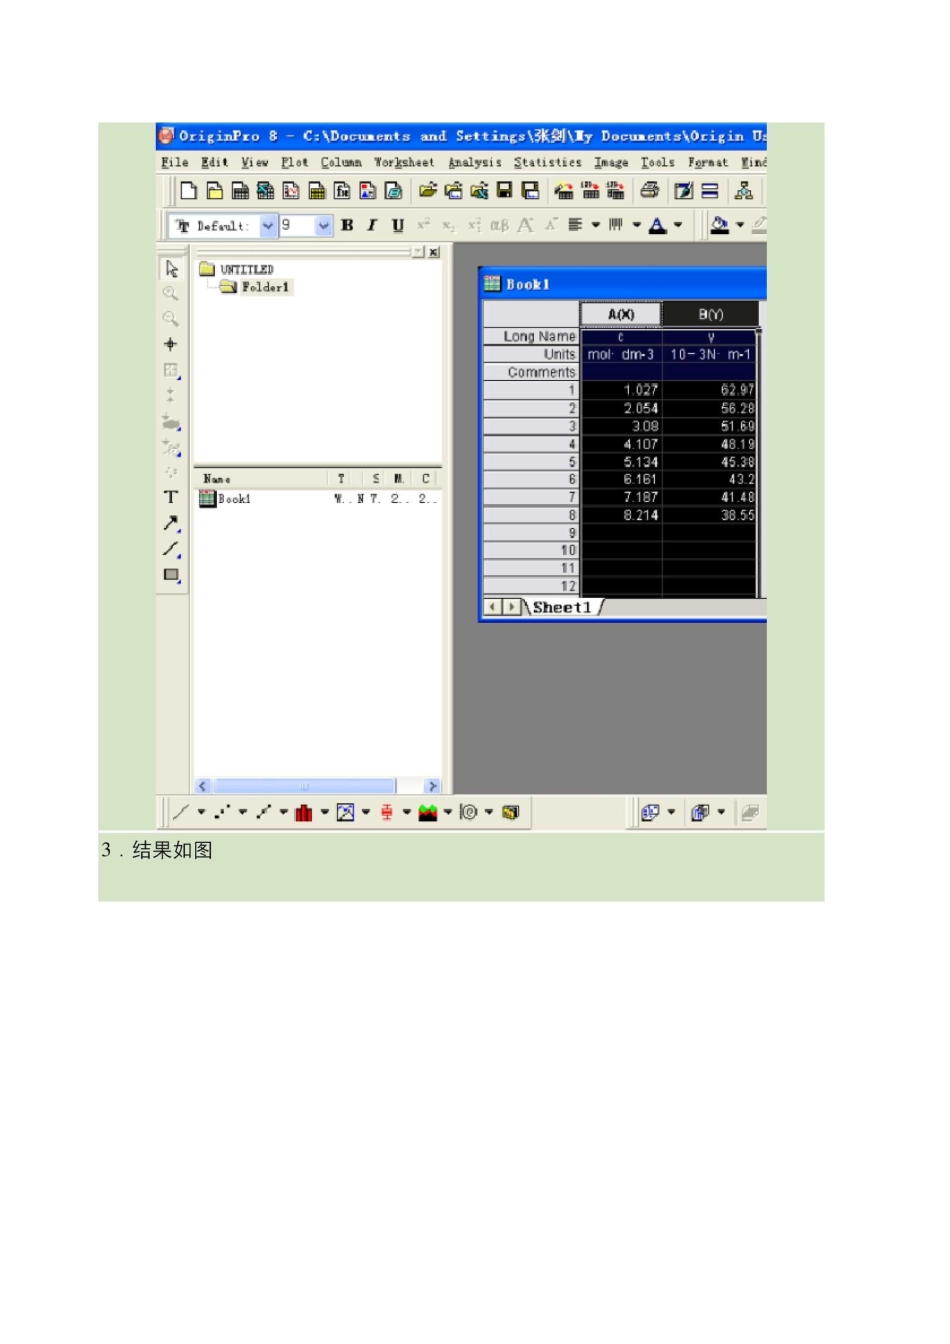Expand the Scatter plot type dropdown

[243, 812]
